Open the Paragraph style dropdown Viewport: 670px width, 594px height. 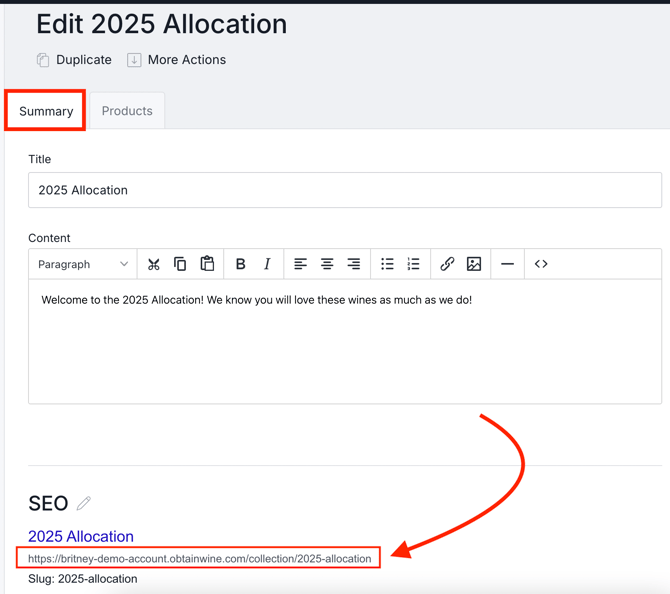83,264
